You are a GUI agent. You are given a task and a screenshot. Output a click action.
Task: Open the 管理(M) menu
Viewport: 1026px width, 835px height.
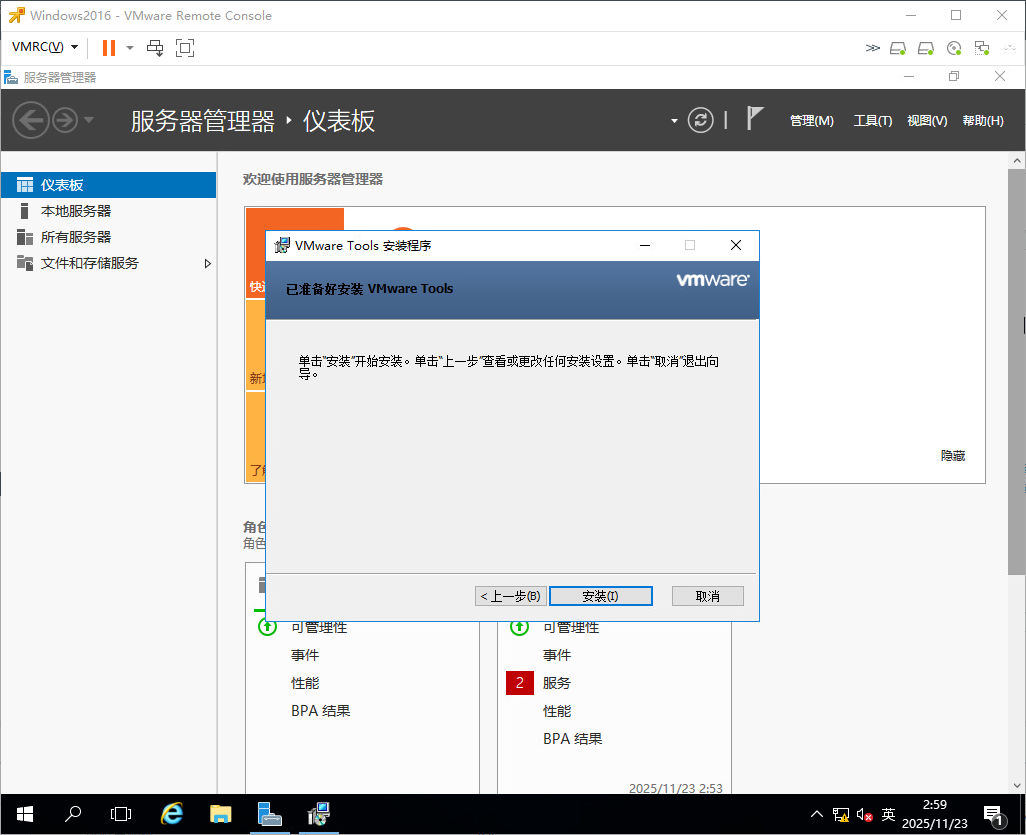pyautogui.click(x=811, y=120)
